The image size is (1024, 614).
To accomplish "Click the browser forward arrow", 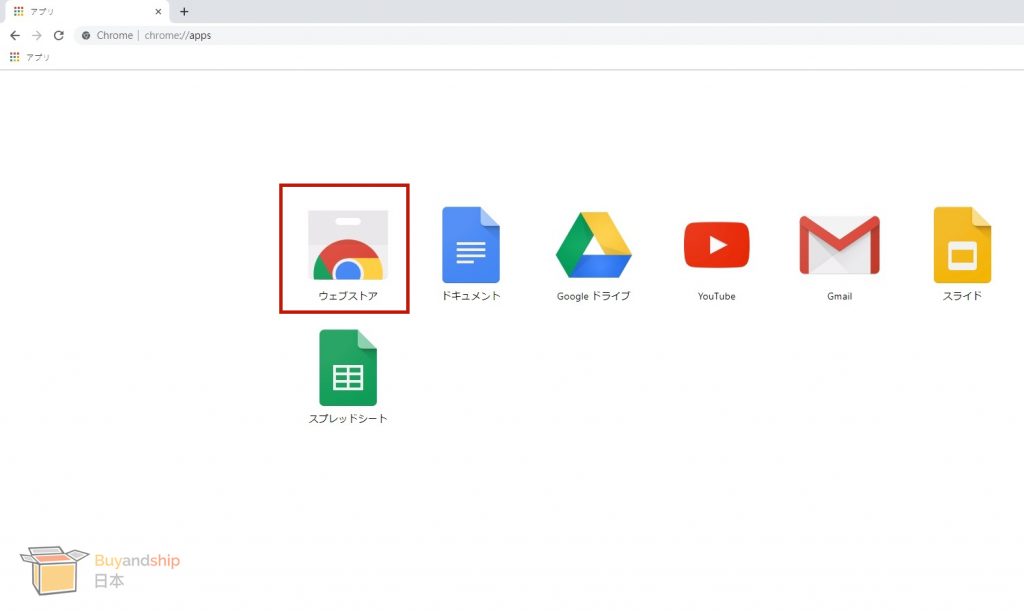I will (x=37, y=35).
